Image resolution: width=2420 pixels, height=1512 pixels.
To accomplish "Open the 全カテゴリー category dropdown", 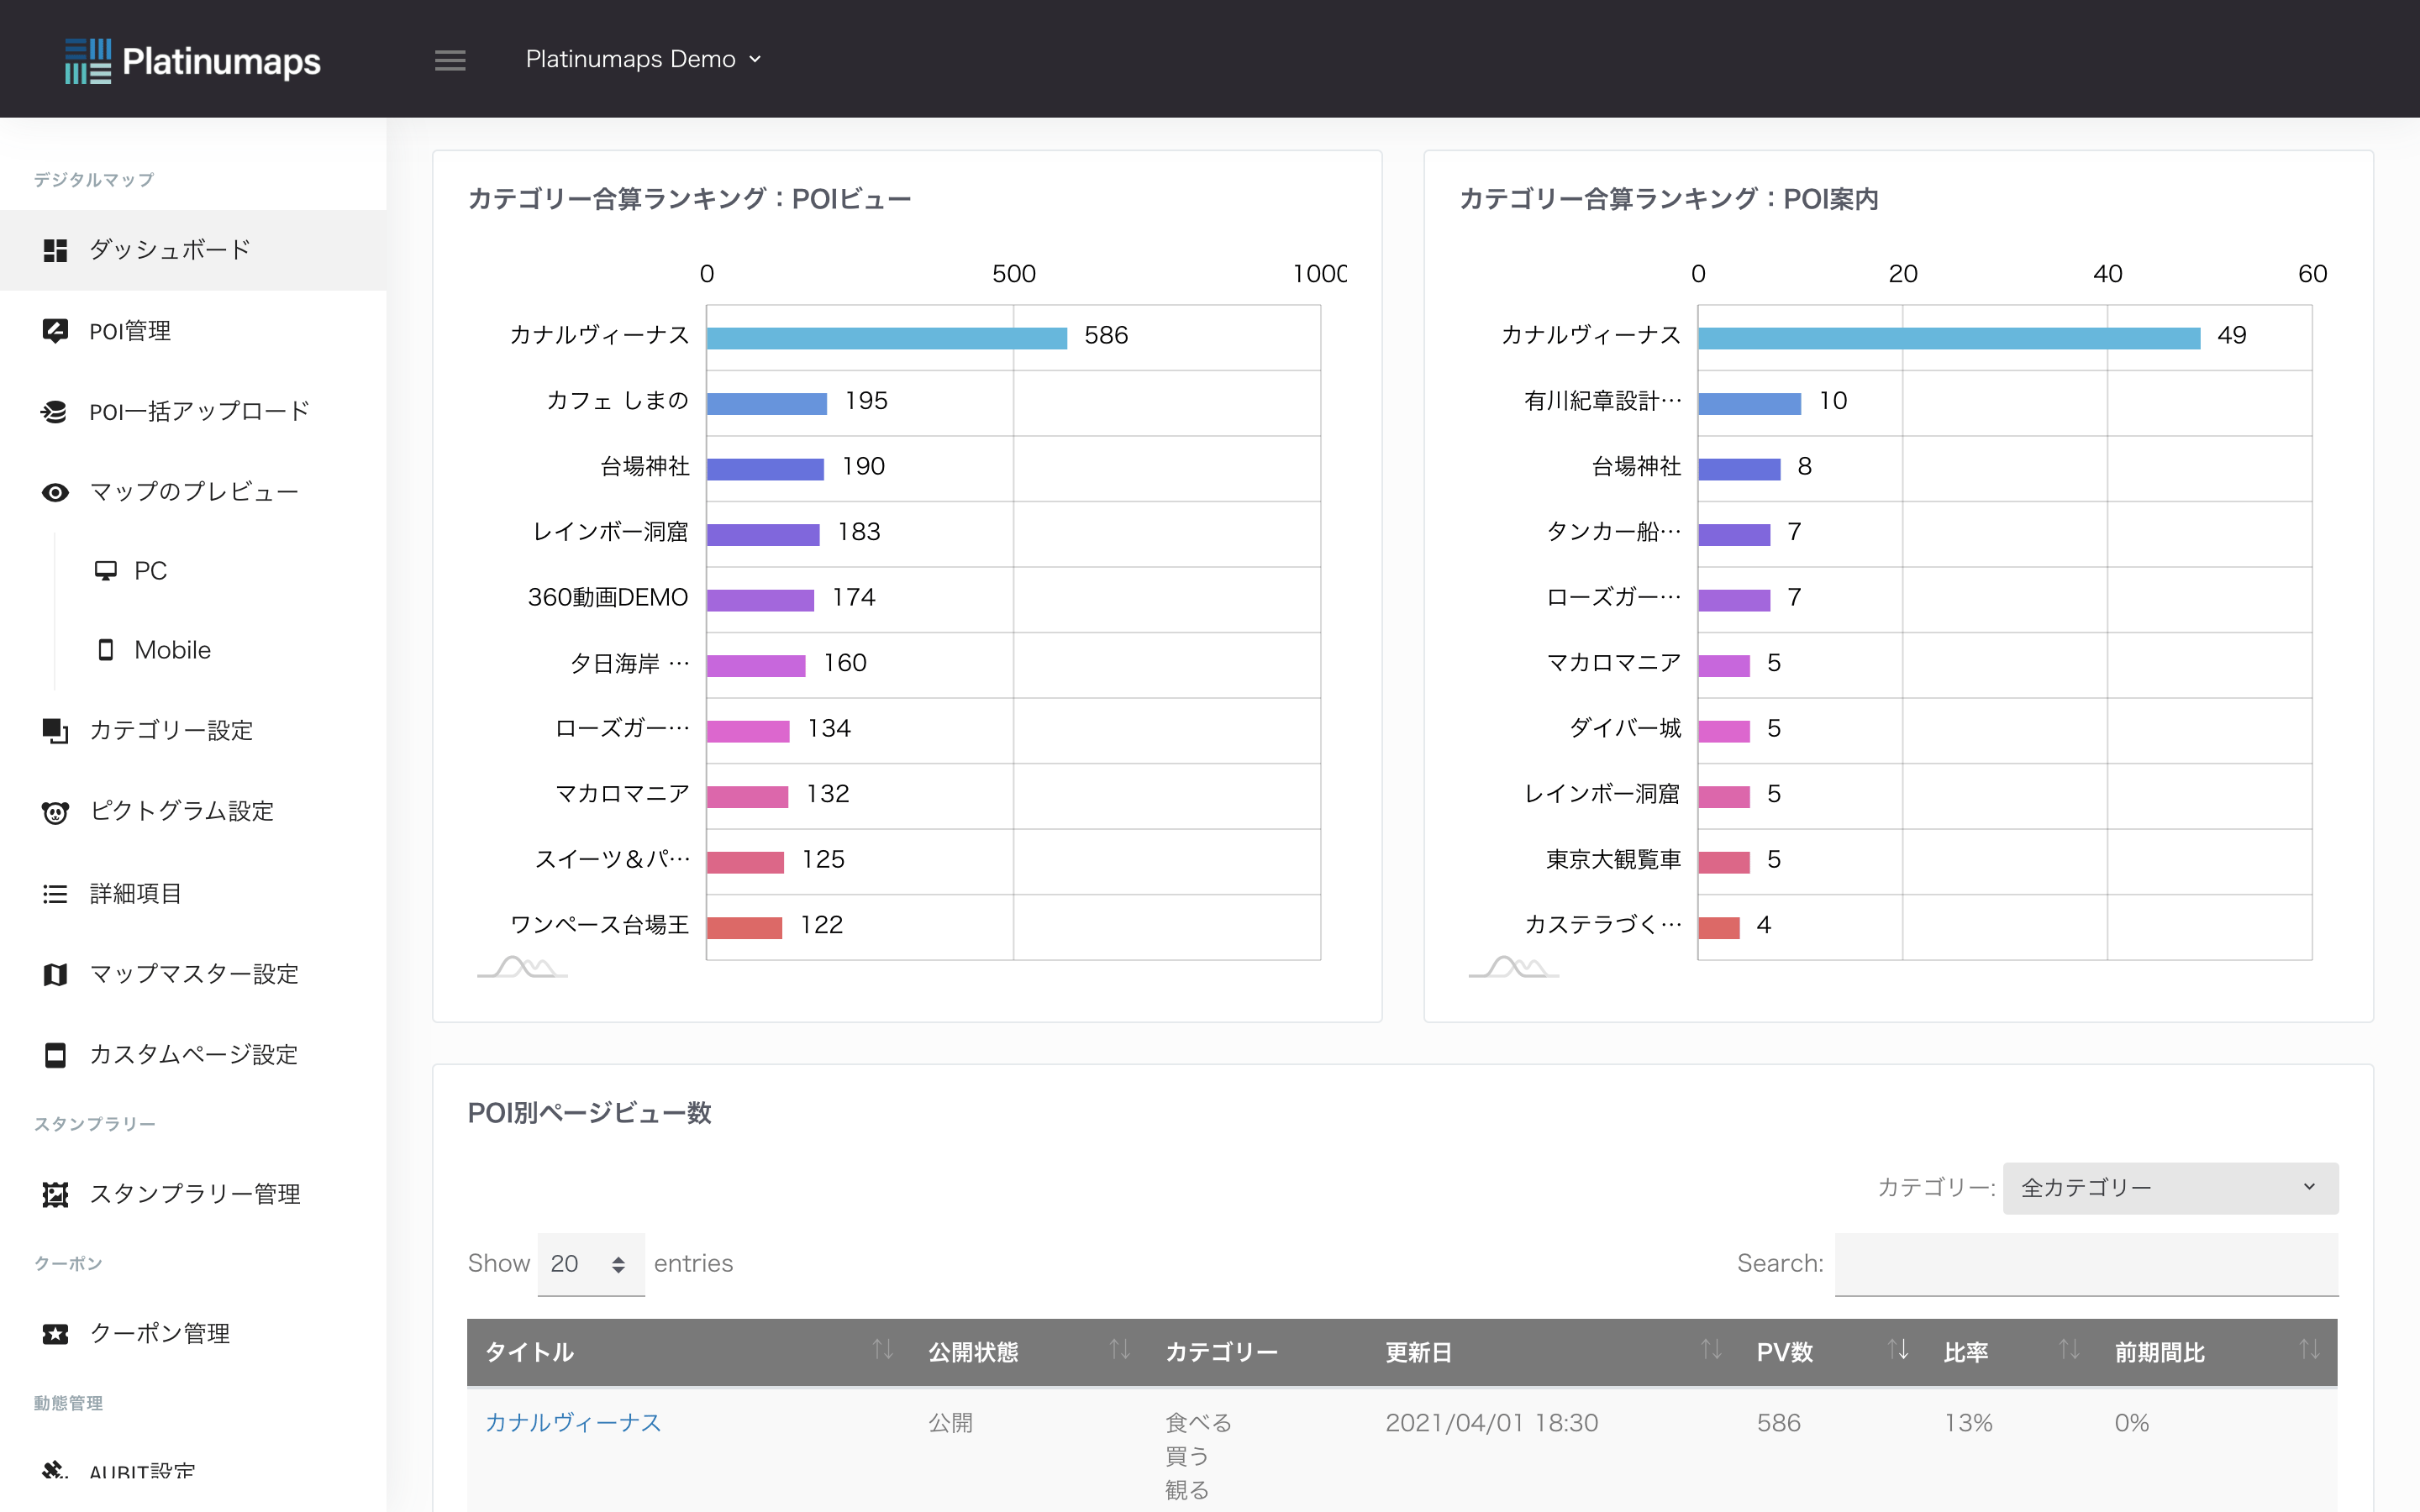I will 2169,1188.
